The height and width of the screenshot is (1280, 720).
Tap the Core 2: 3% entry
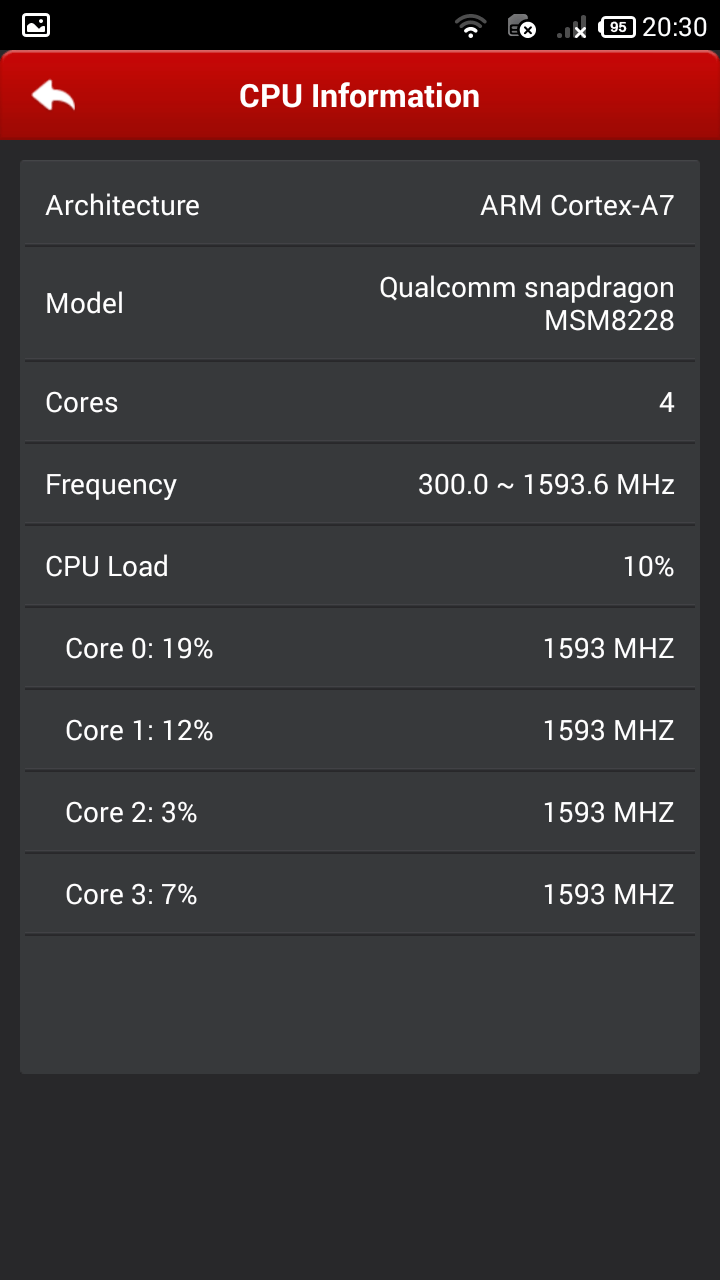click(131, 812)
